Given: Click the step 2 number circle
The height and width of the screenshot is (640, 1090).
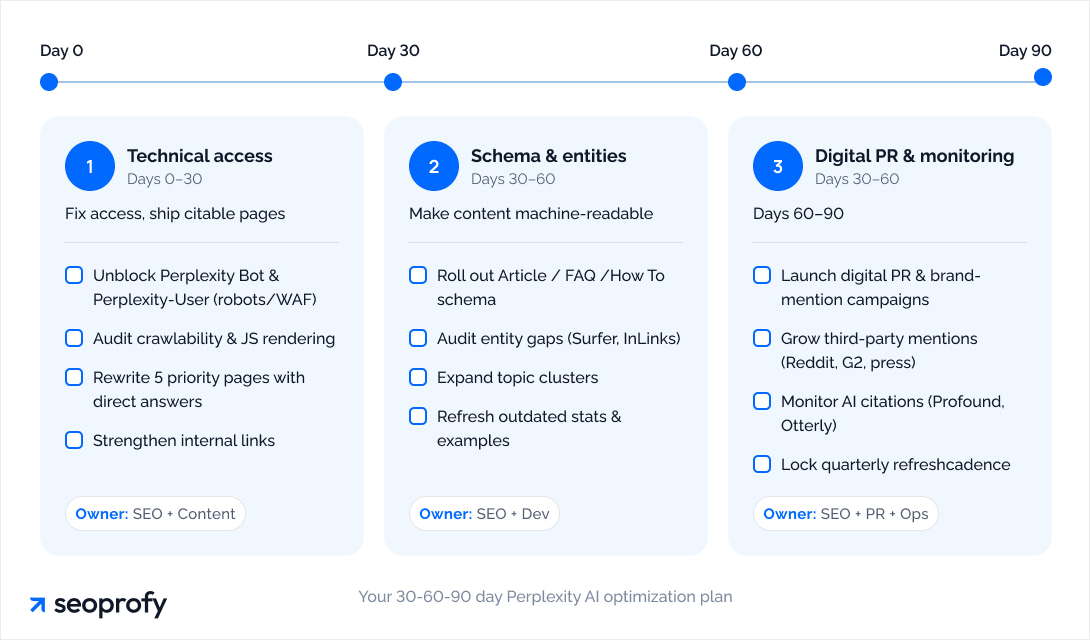Looking at the screenshot, I should point(434,166).
